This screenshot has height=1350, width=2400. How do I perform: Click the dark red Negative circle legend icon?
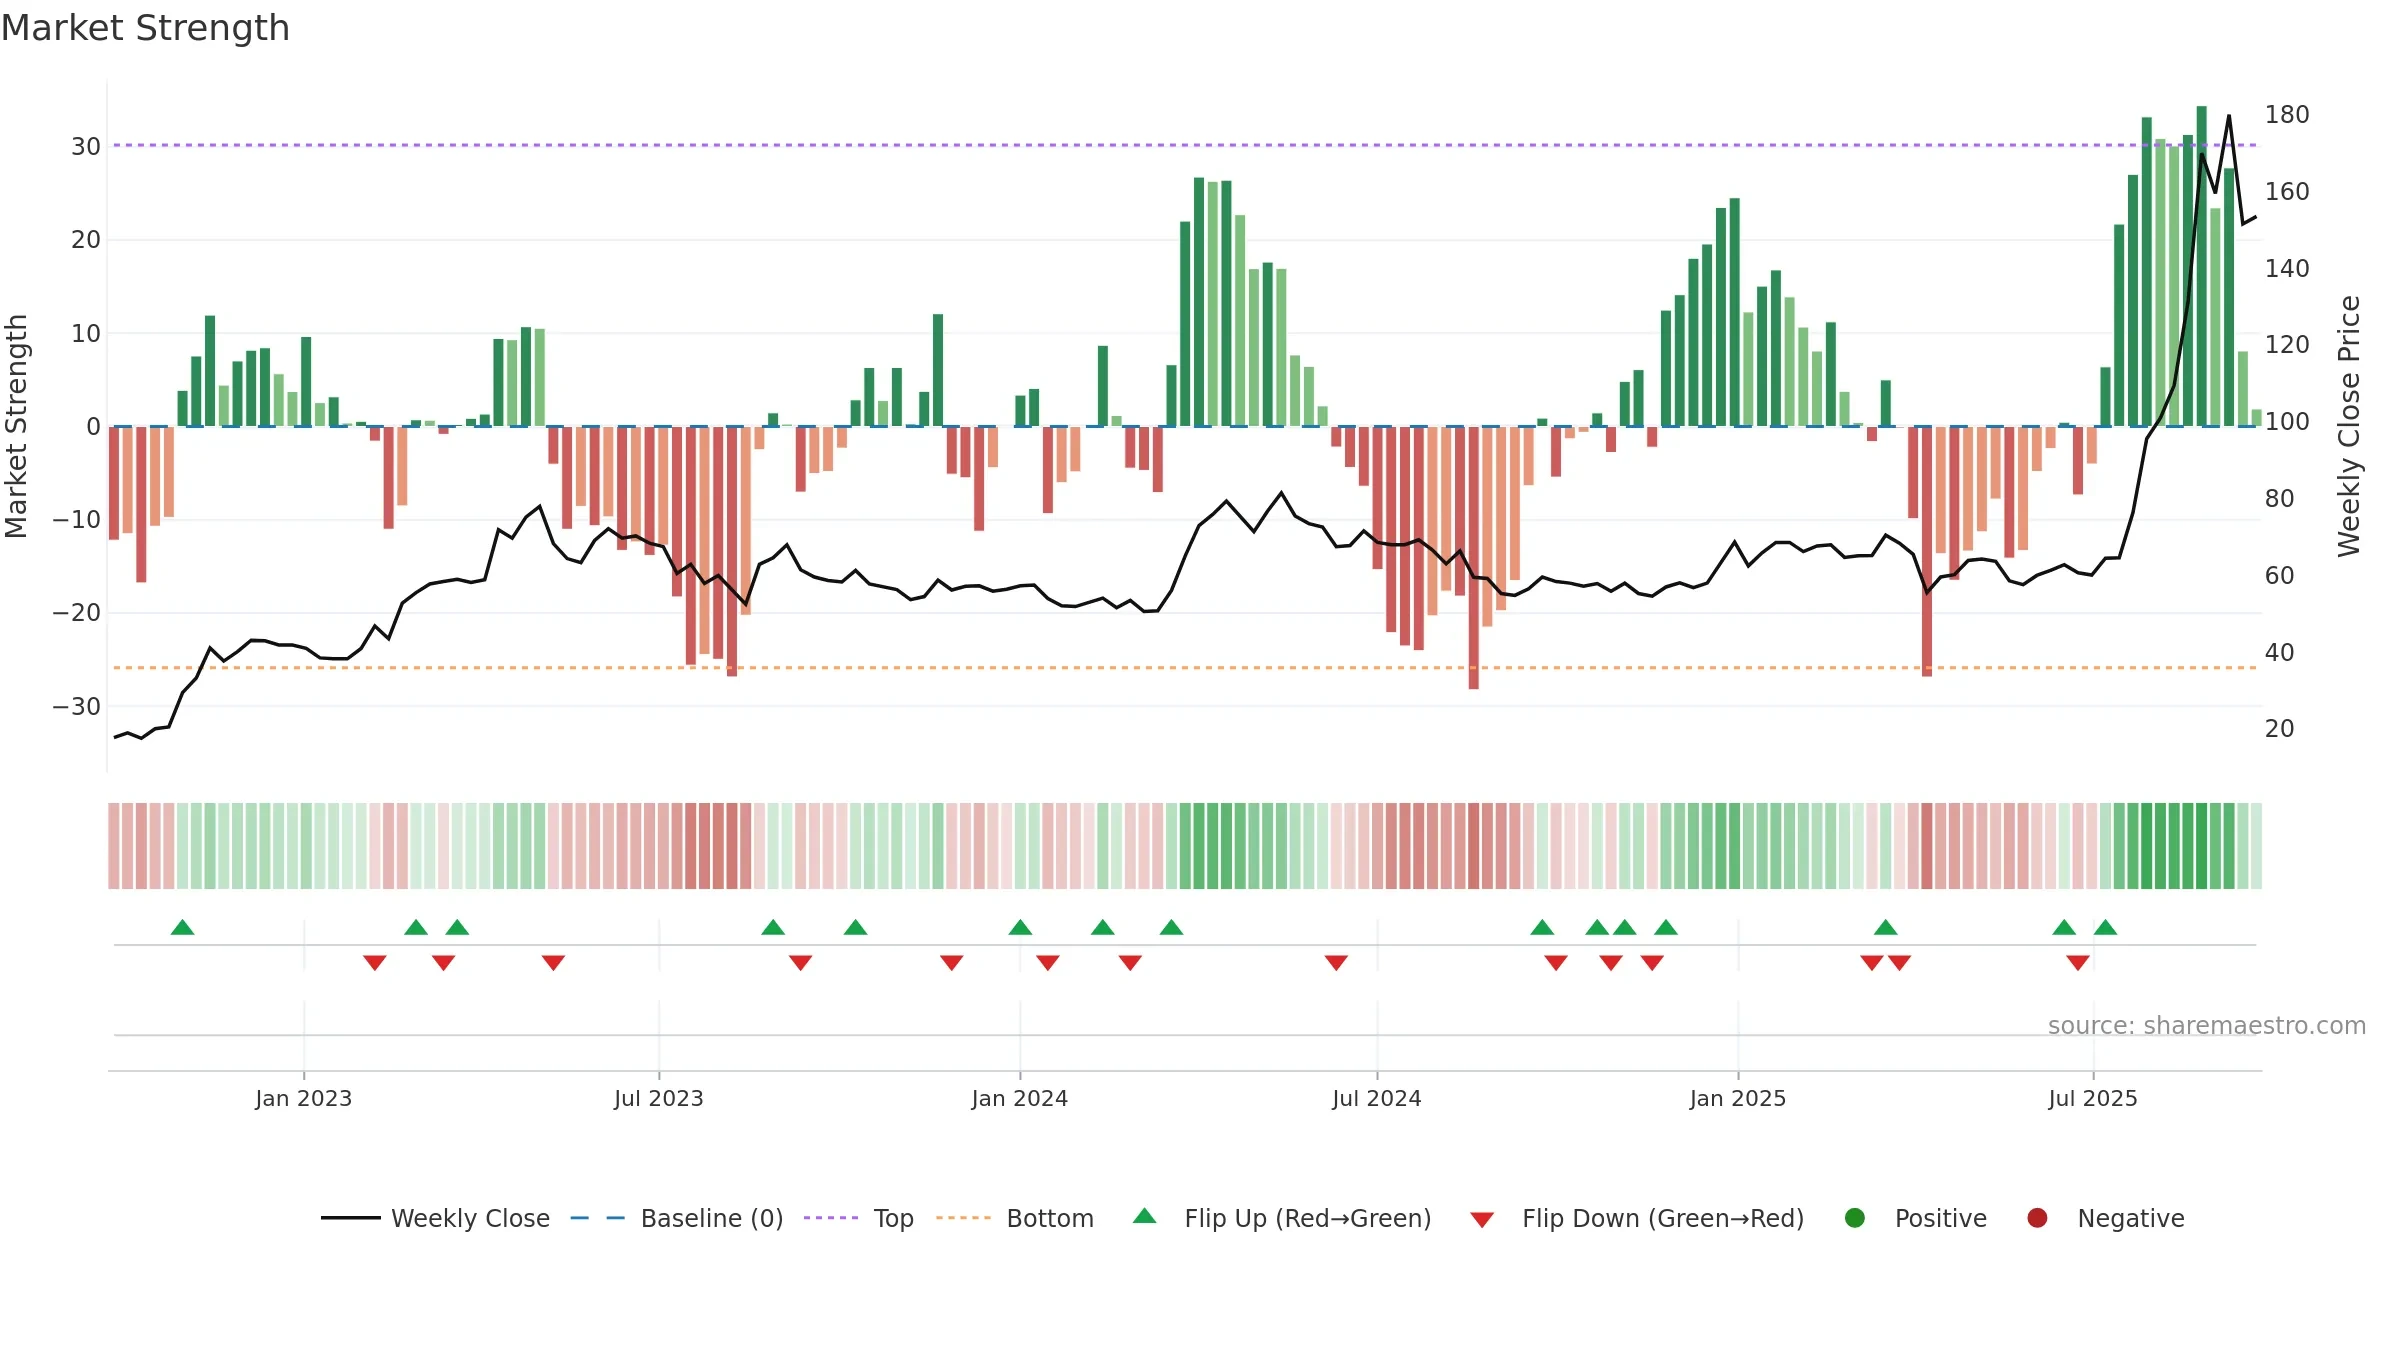coord(2037,1218)
